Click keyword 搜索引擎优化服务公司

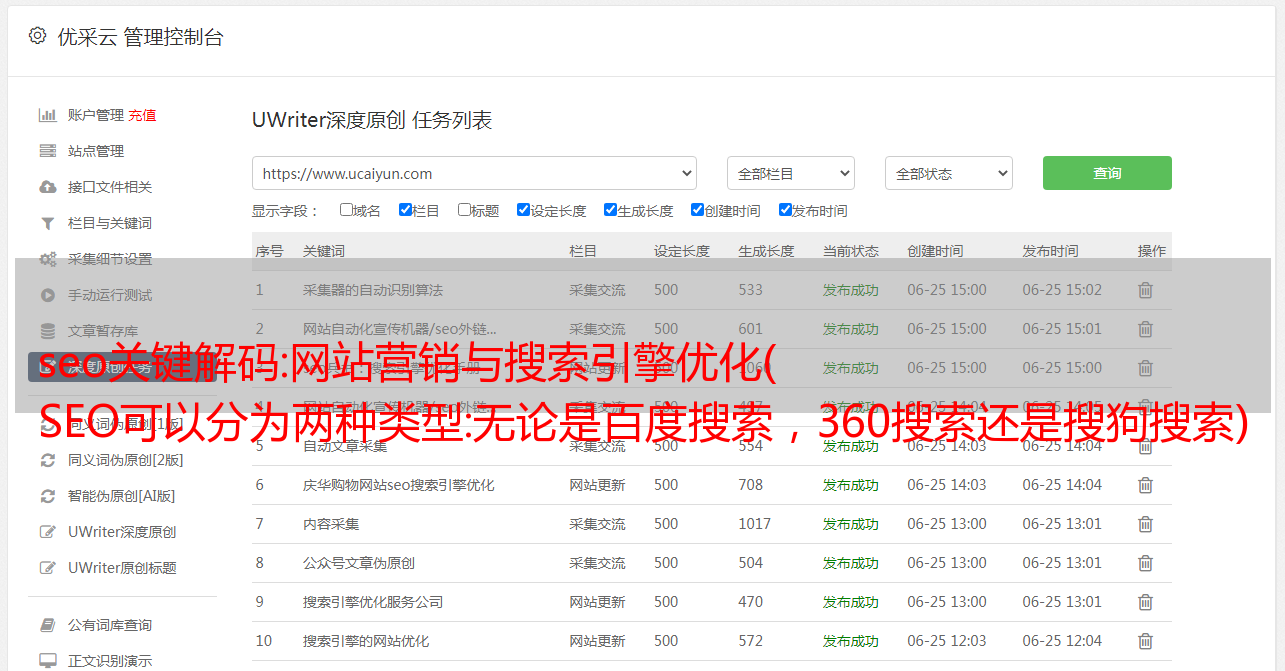tap(373, 602)
